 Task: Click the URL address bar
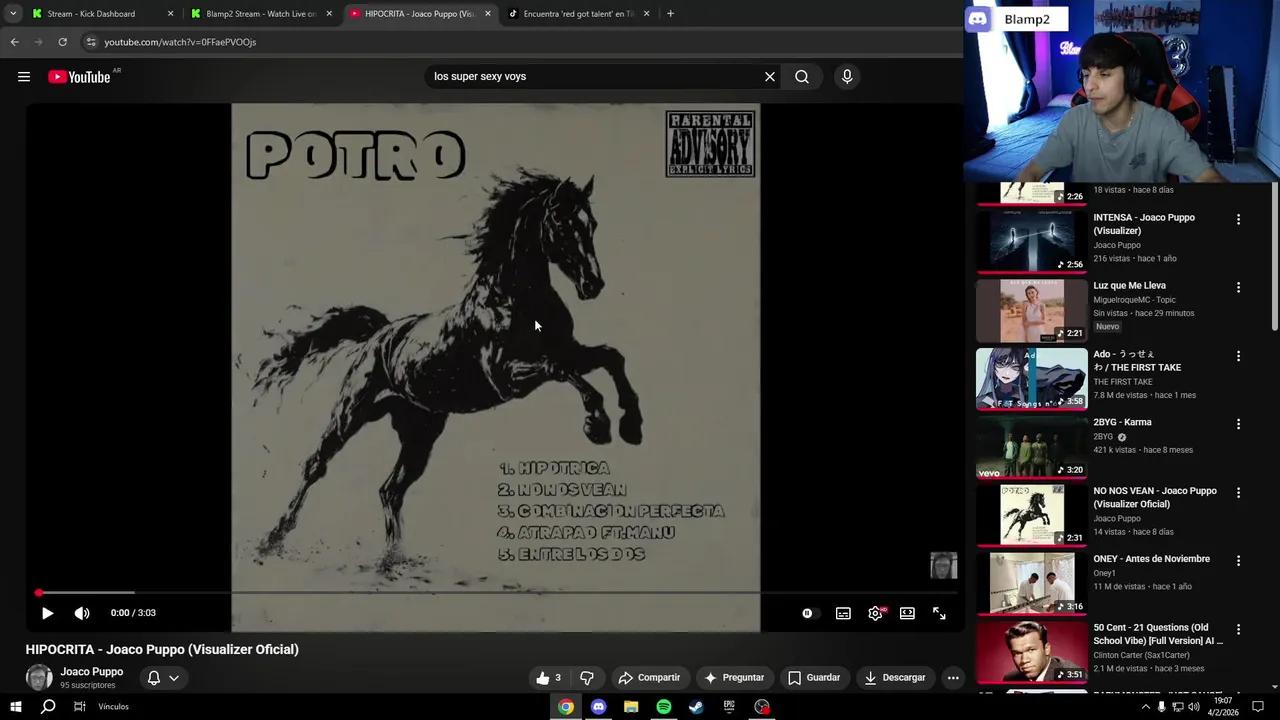tap(520, 42)
